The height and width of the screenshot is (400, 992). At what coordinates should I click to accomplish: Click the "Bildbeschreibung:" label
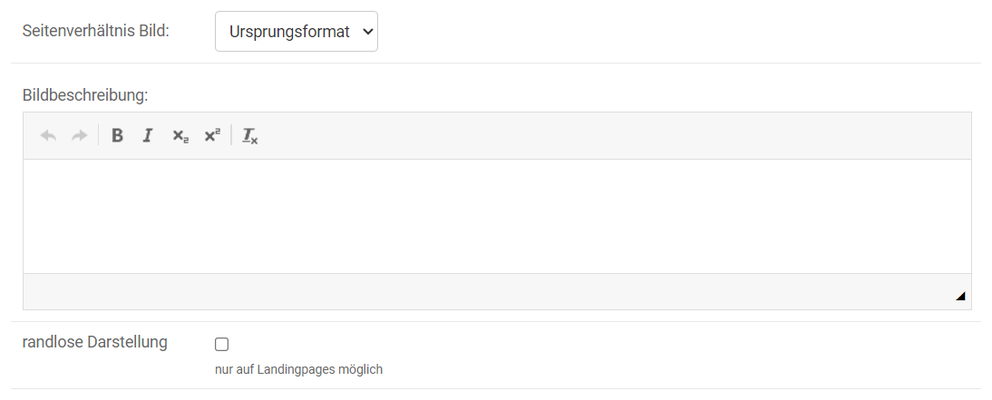pos(85,95)
